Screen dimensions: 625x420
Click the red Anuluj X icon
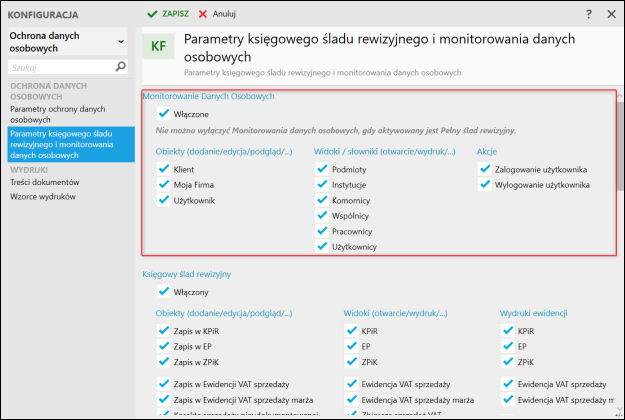(x=204, y=14)
